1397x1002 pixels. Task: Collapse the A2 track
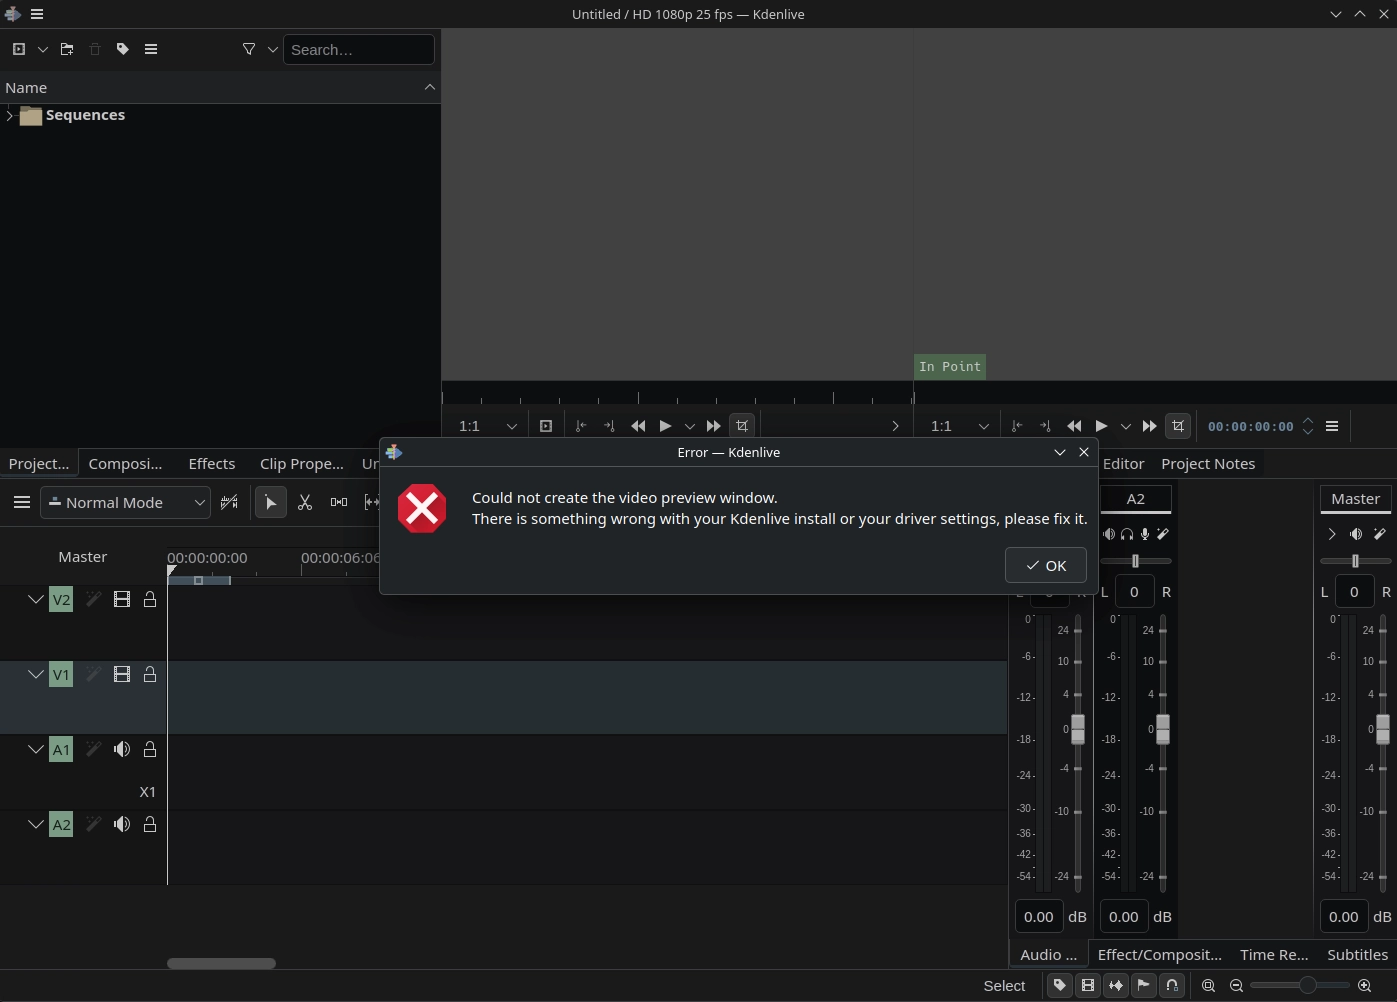[35, 824]
